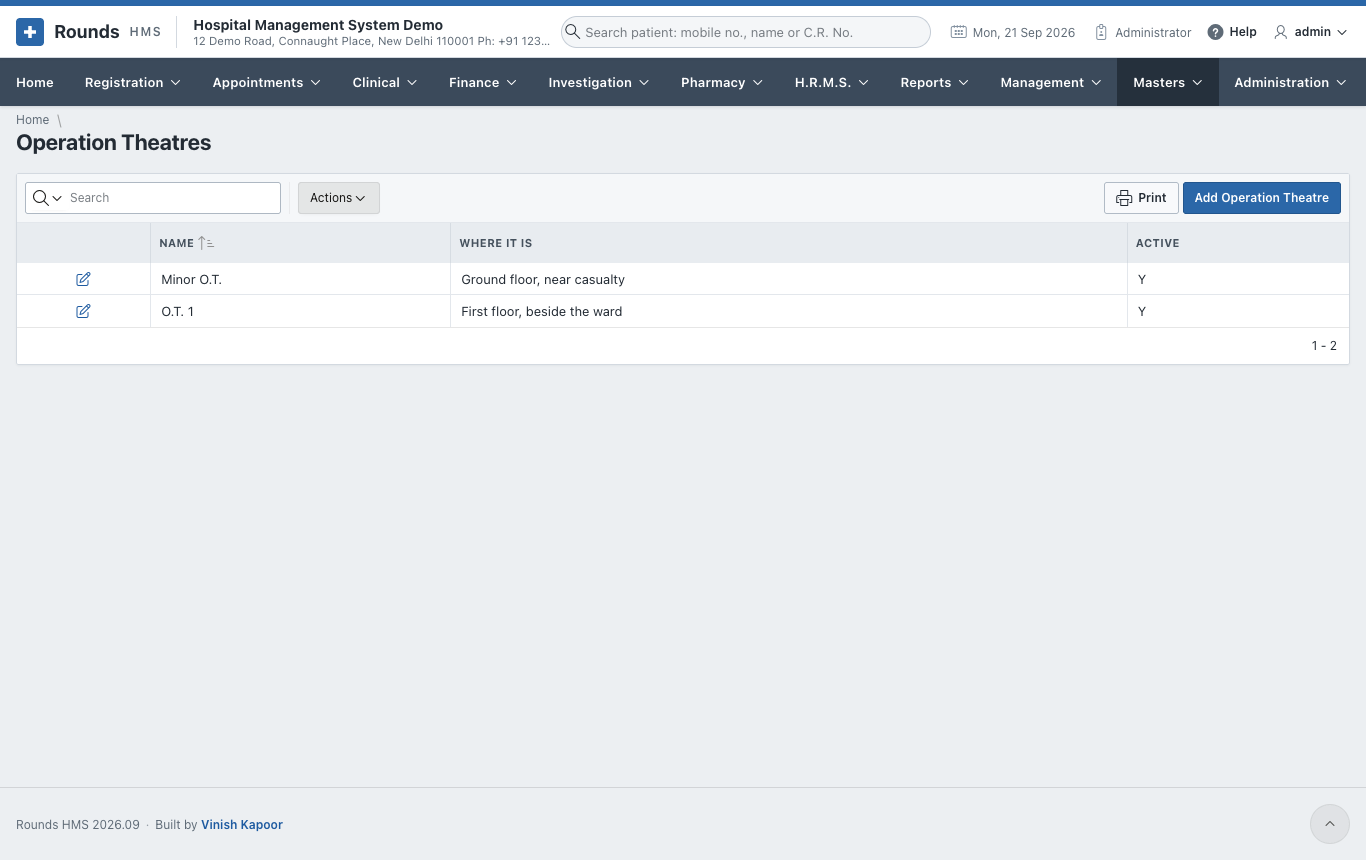The height and width of the screenshot is (860, 1366).
Task: Click the calendar date icon in header
Action: click(958, 32)
